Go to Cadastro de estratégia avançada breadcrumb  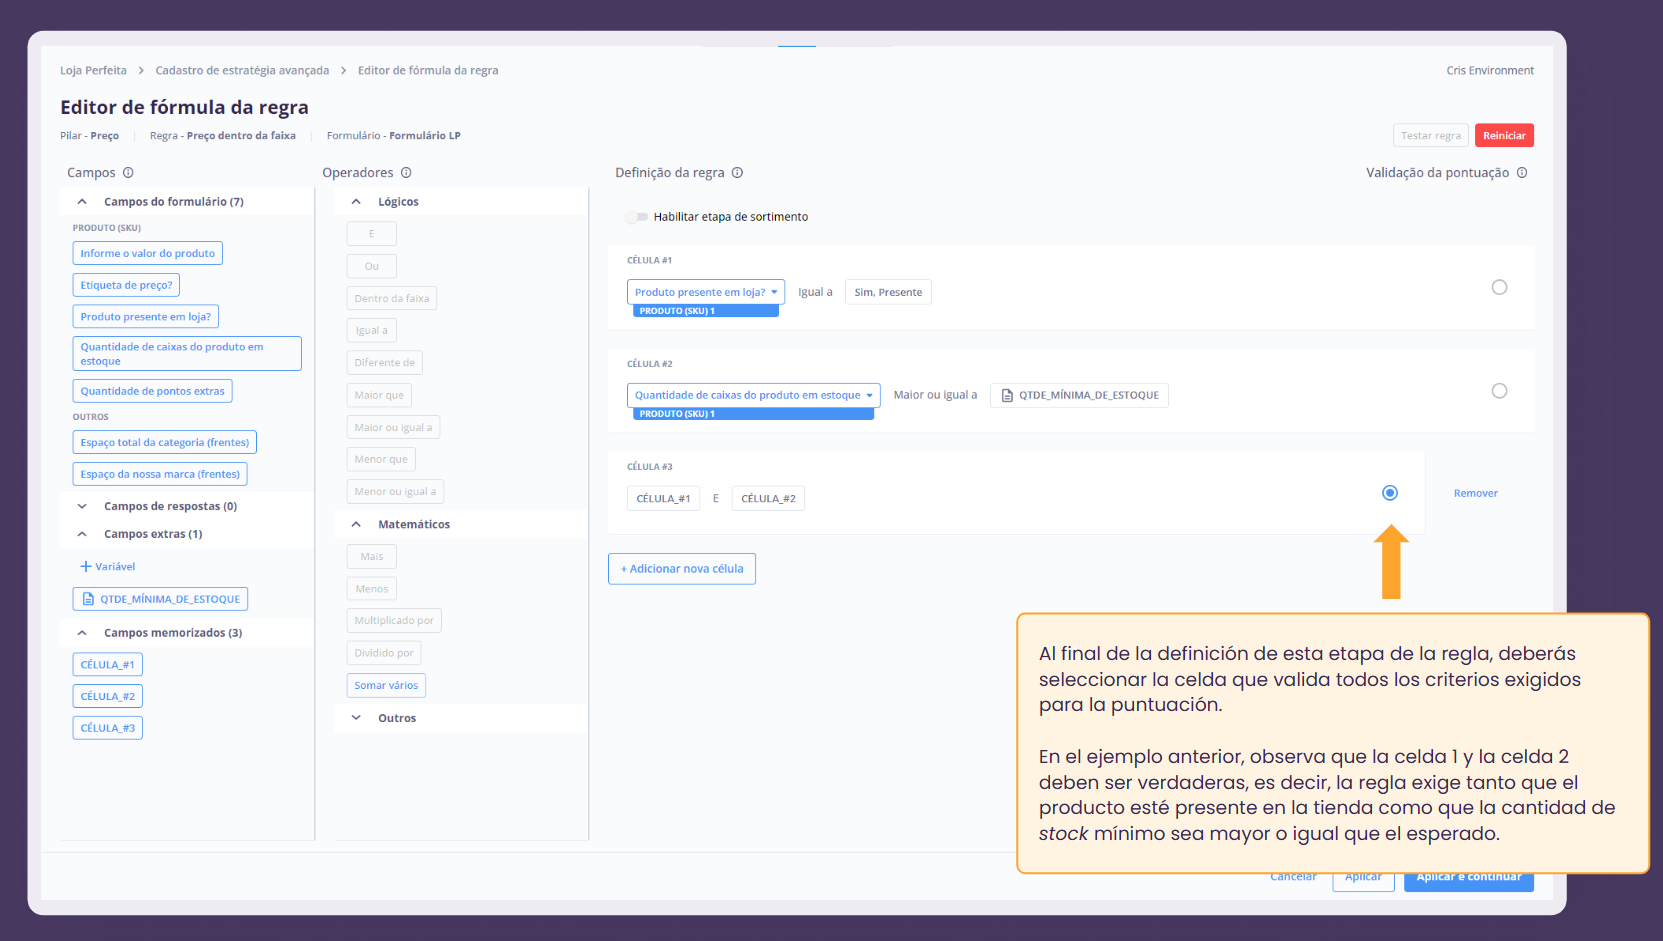(x=242, y=70)
